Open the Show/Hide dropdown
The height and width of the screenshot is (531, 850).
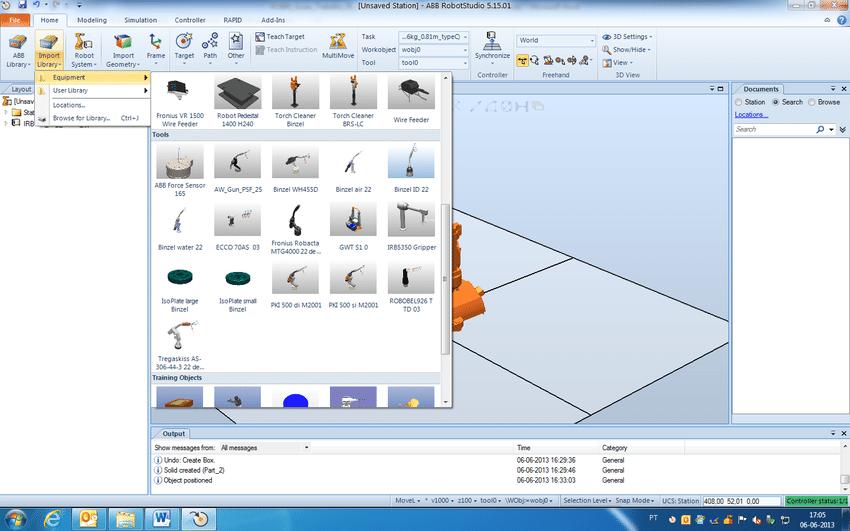tap(627, 50)
